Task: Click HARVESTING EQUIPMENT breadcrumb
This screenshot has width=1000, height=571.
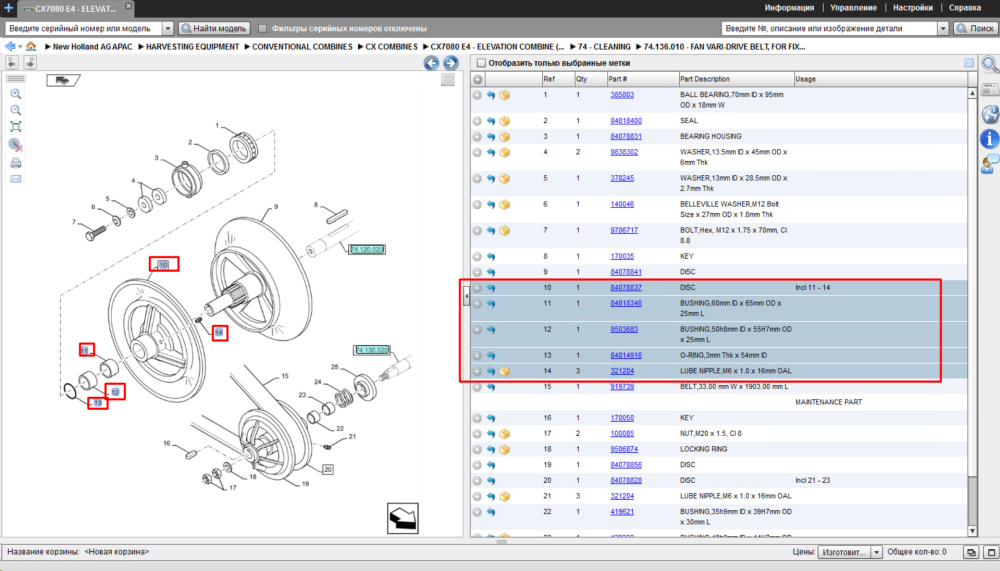Action: pyautogui.click(x=192, y=47)
